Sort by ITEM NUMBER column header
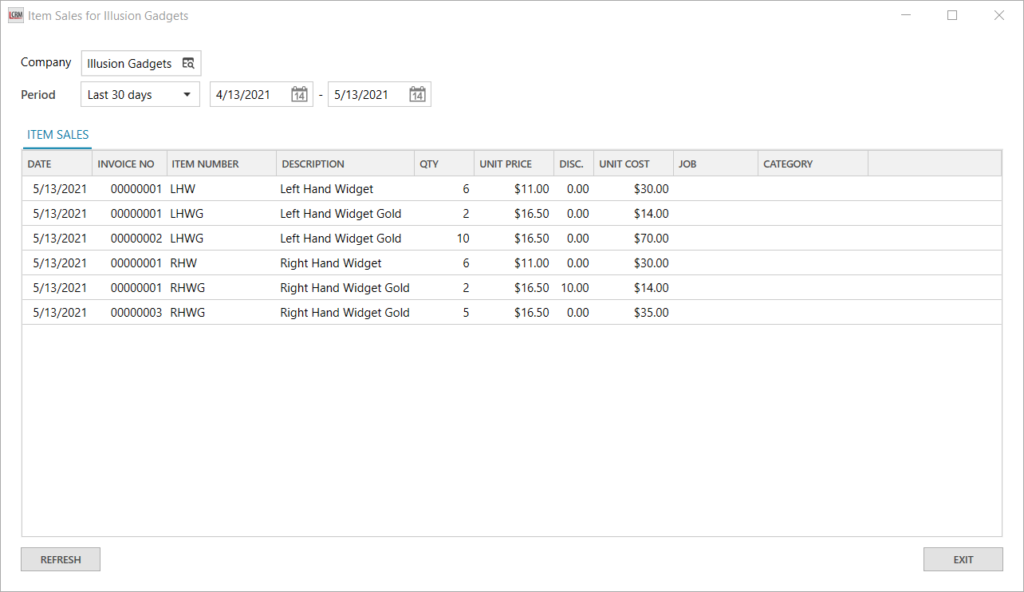 221,164
